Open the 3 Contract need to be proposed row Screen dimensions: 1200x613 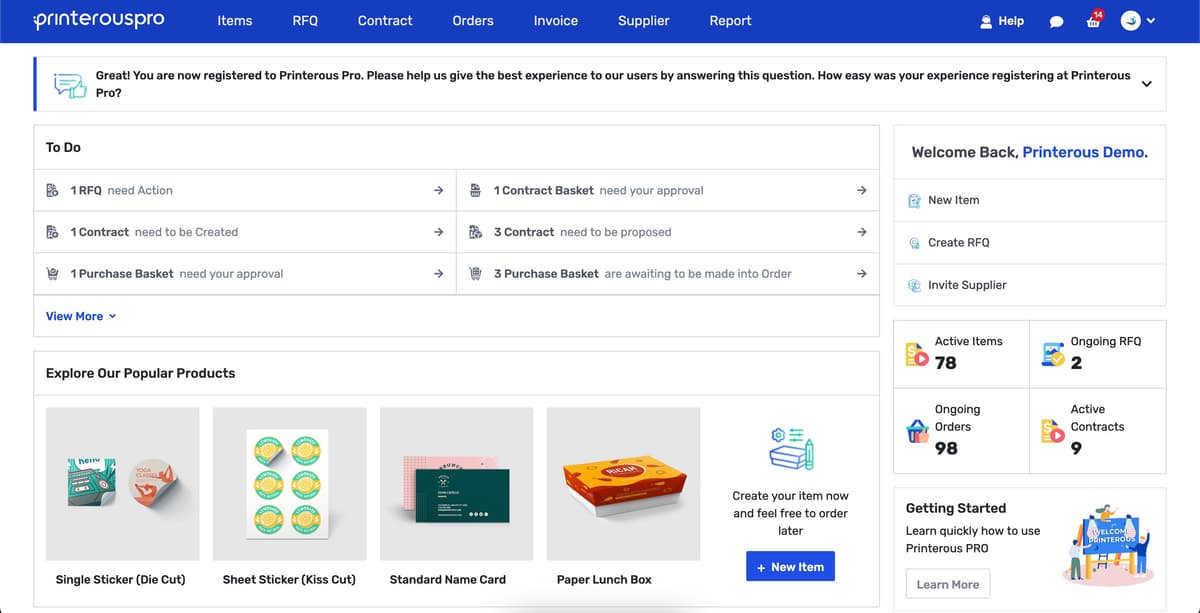(667, 232)
